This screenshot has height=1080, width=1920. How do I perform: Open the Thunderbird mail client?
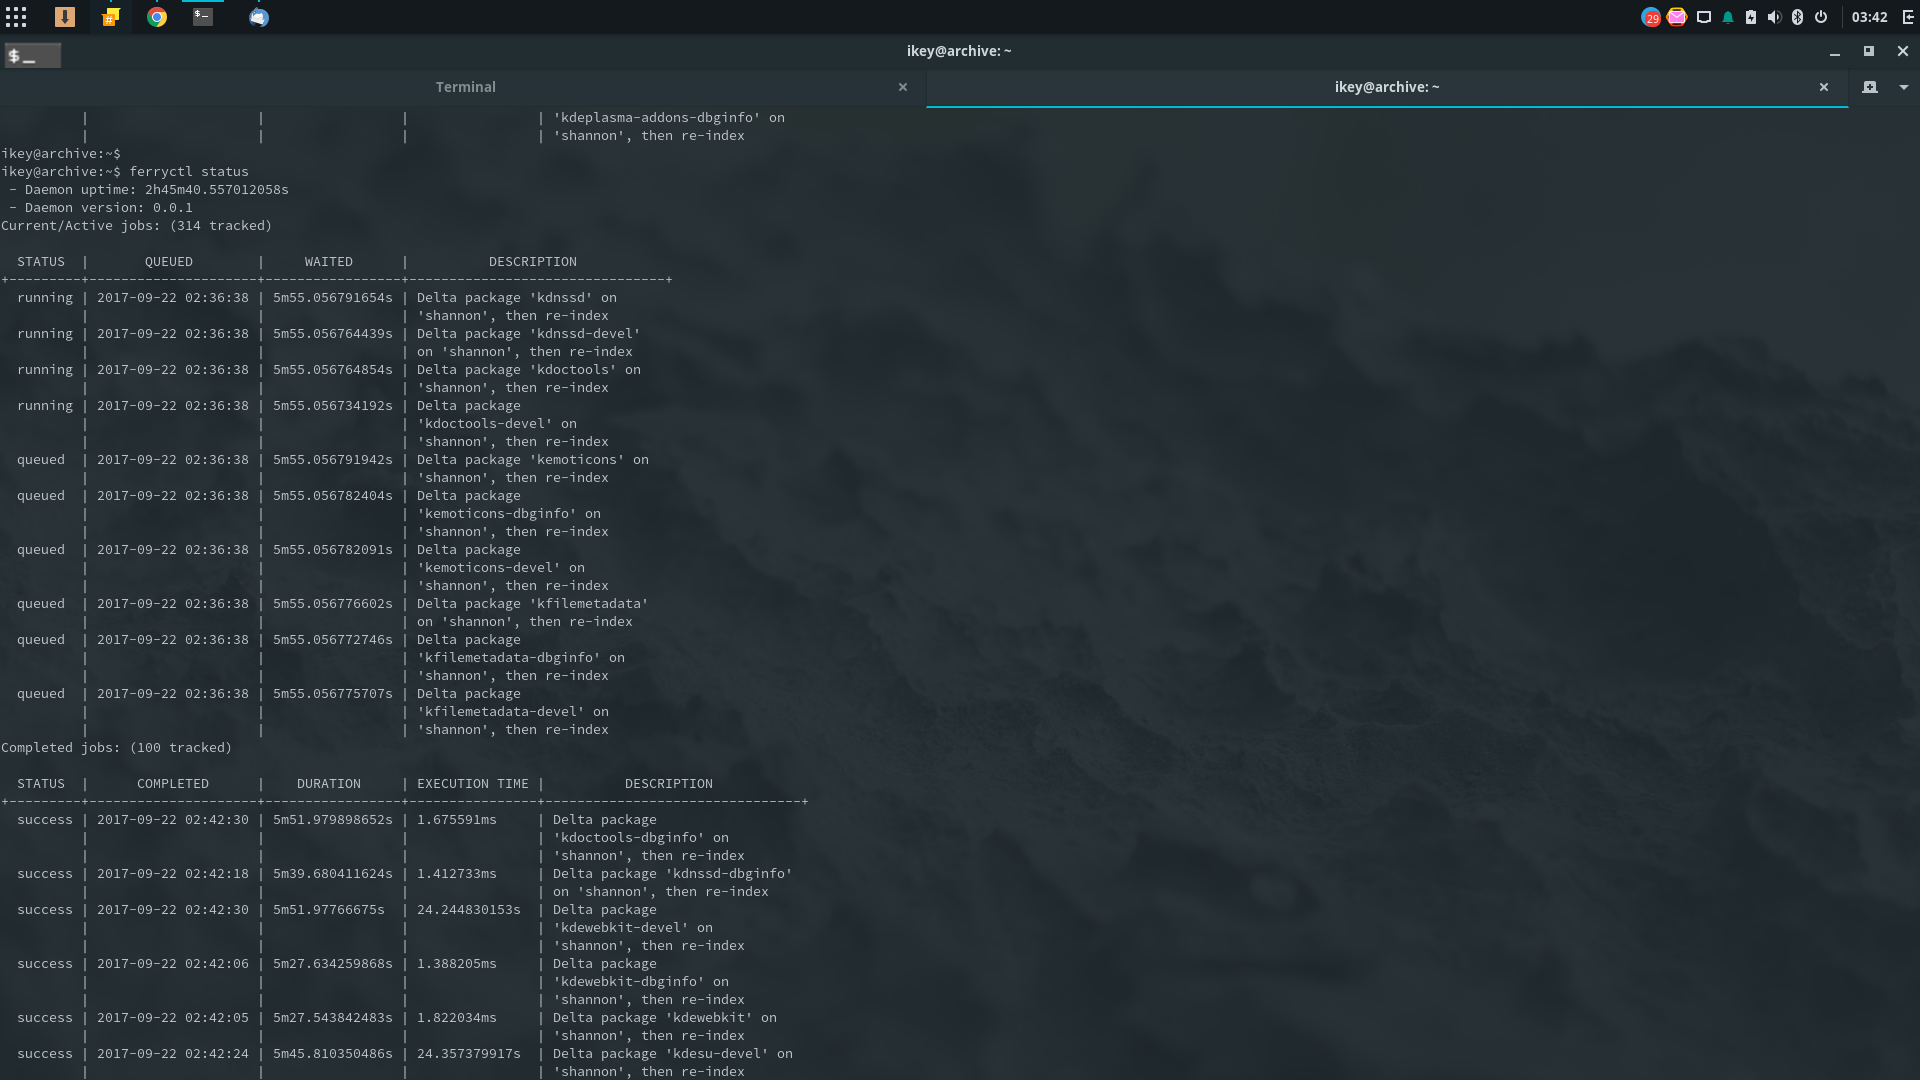pyautogui.click(x=258, y=17)
